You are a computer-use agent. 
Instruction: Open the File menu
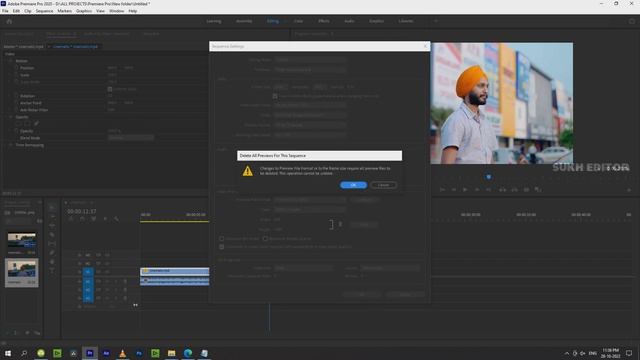(x=5, y=11)
